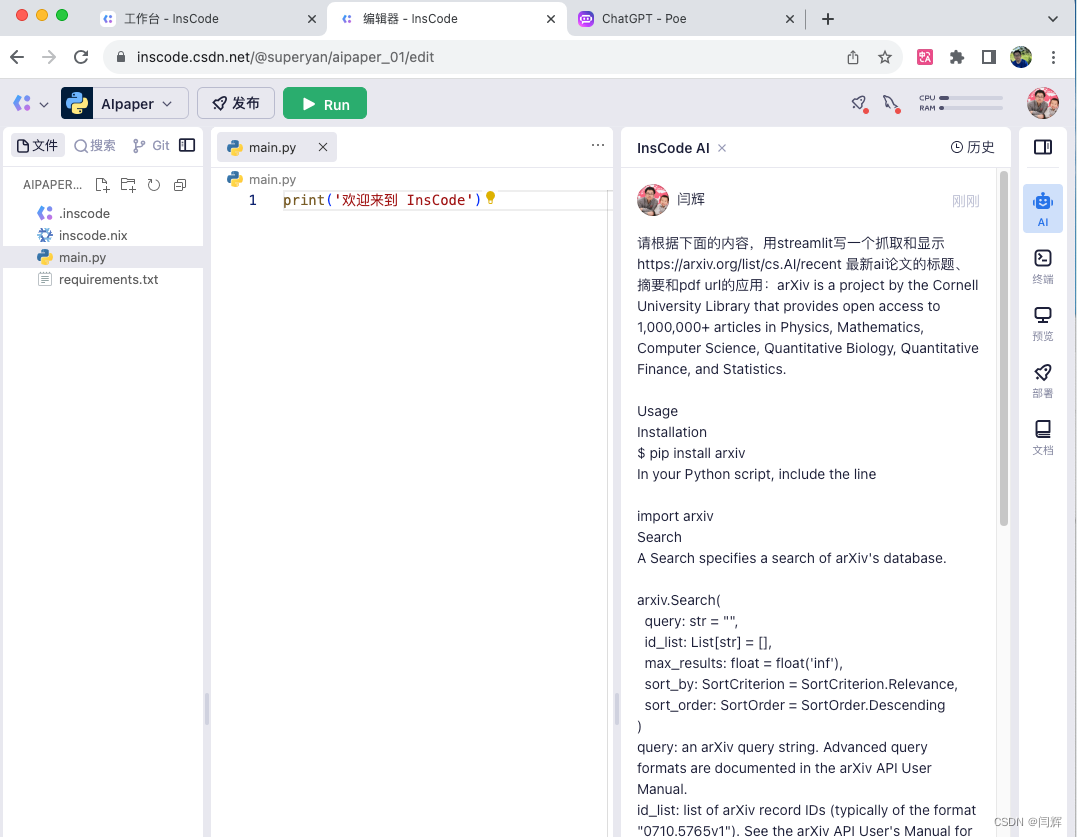Refresh the file explorer tree
The height and width of the screenshot is (837, 1077).
coord(154,185)
